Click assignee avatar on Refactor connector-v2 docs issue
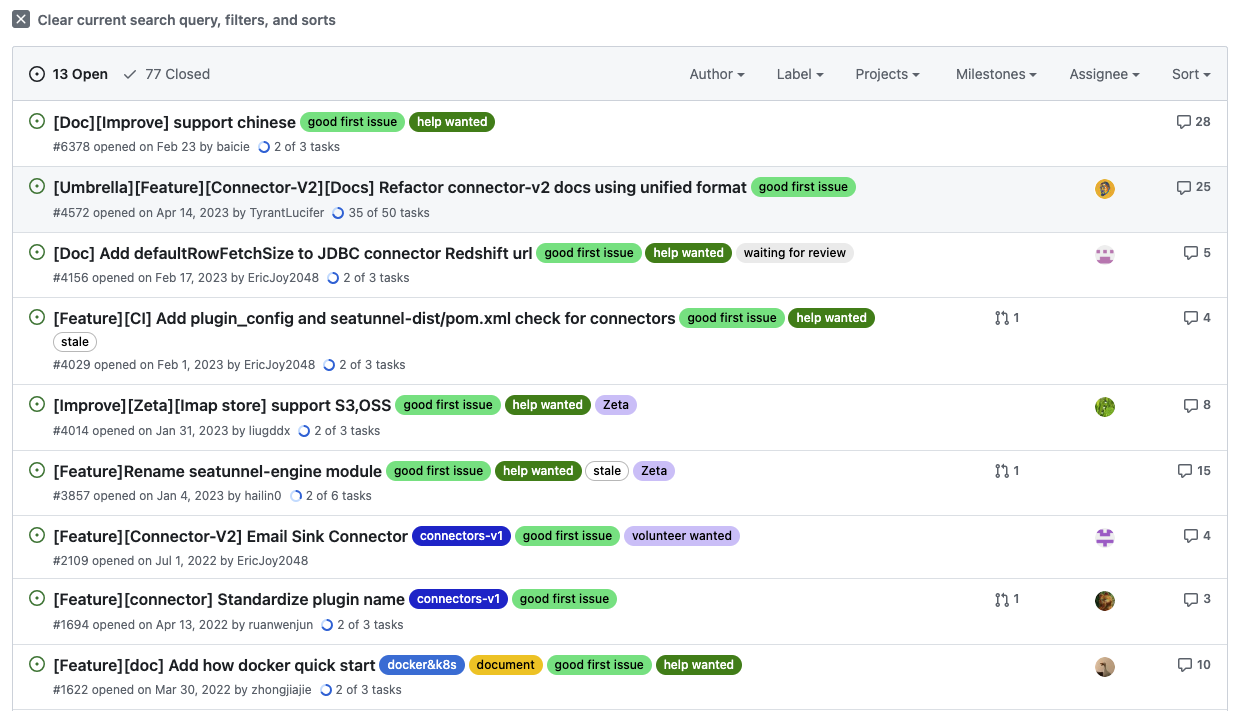Viewport: 1249px width, 711px height. [1105, 189]
